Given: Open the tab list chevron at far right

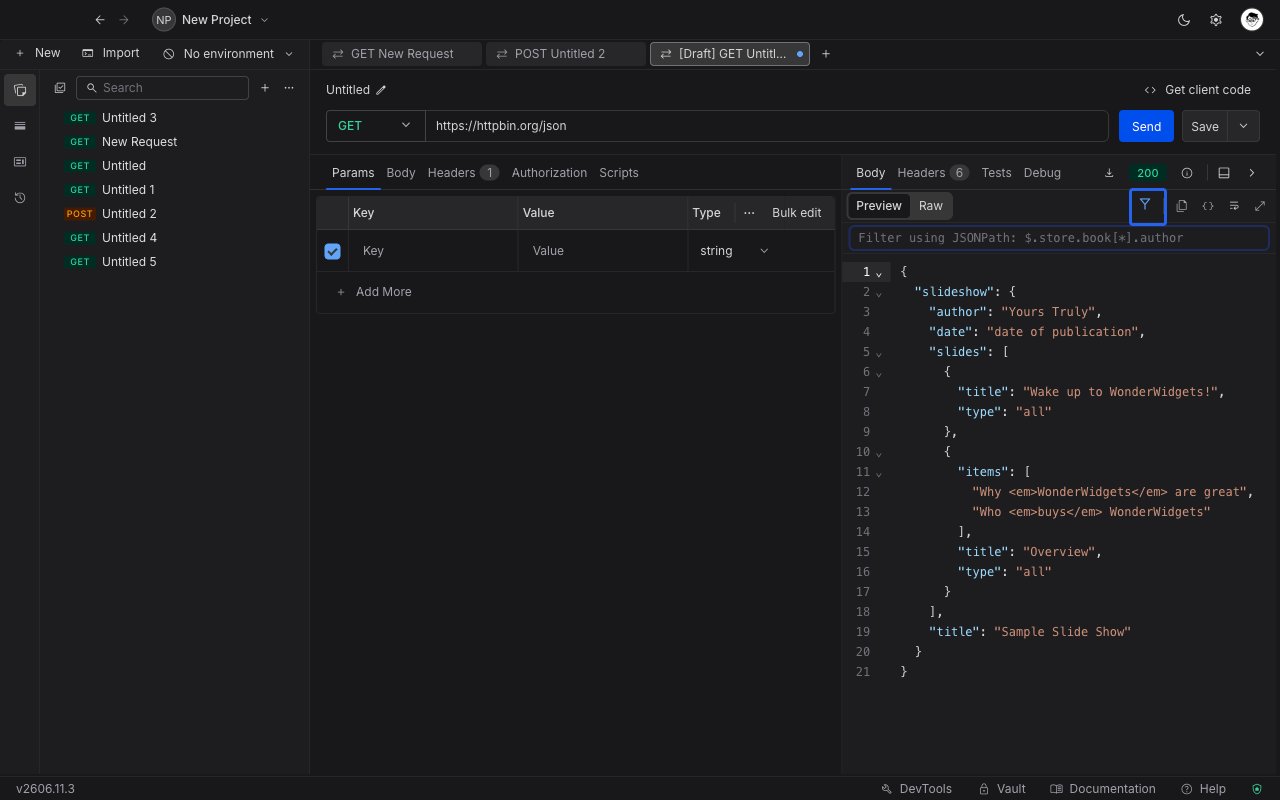Looking at the screenshot, I should coord(1259,54).
